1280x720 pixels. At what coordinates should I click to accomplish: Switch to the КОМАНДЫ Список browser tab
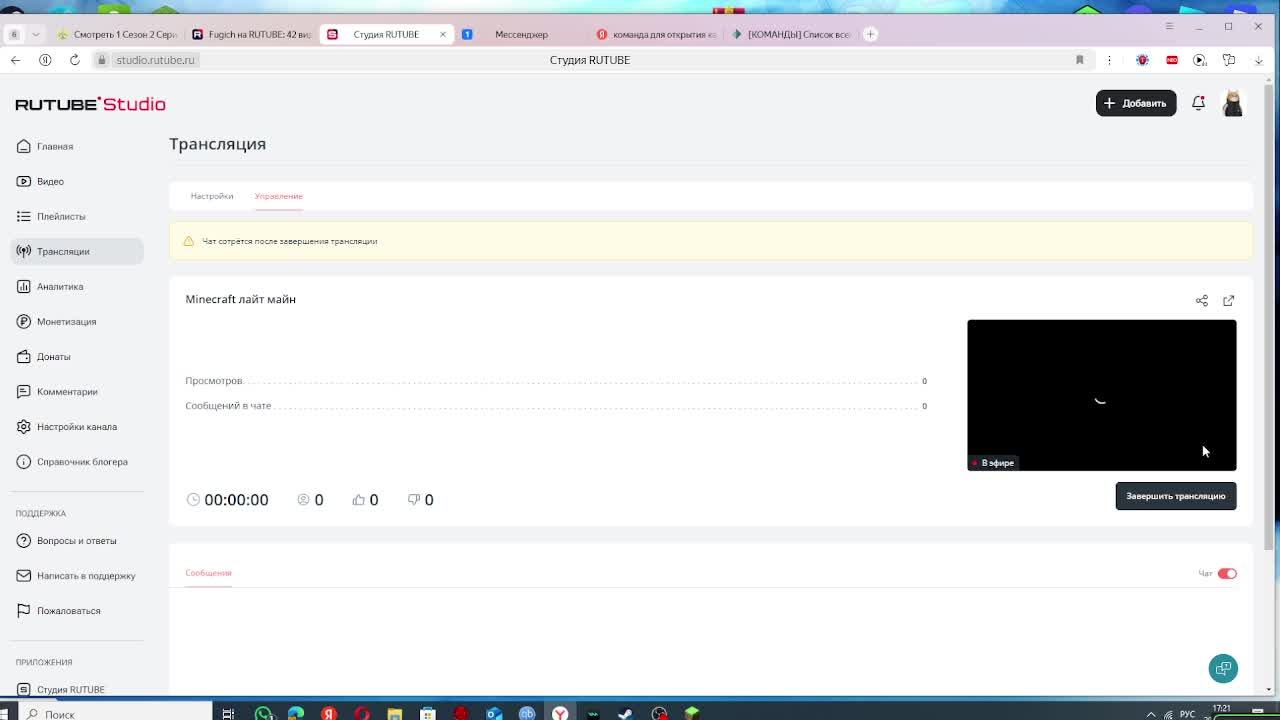tap(792, 34)
